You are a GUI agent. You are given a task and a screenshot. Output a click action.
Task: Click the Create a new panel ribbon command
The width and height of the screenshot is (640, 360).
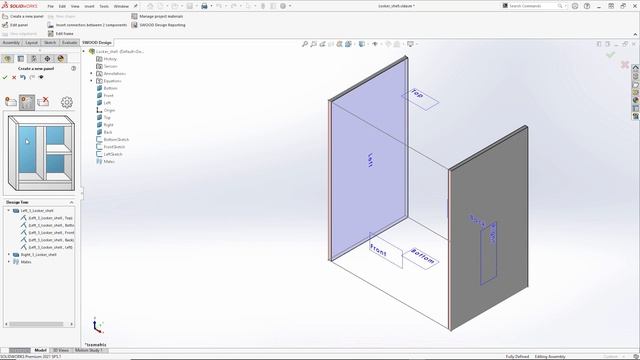pos(23,16)
